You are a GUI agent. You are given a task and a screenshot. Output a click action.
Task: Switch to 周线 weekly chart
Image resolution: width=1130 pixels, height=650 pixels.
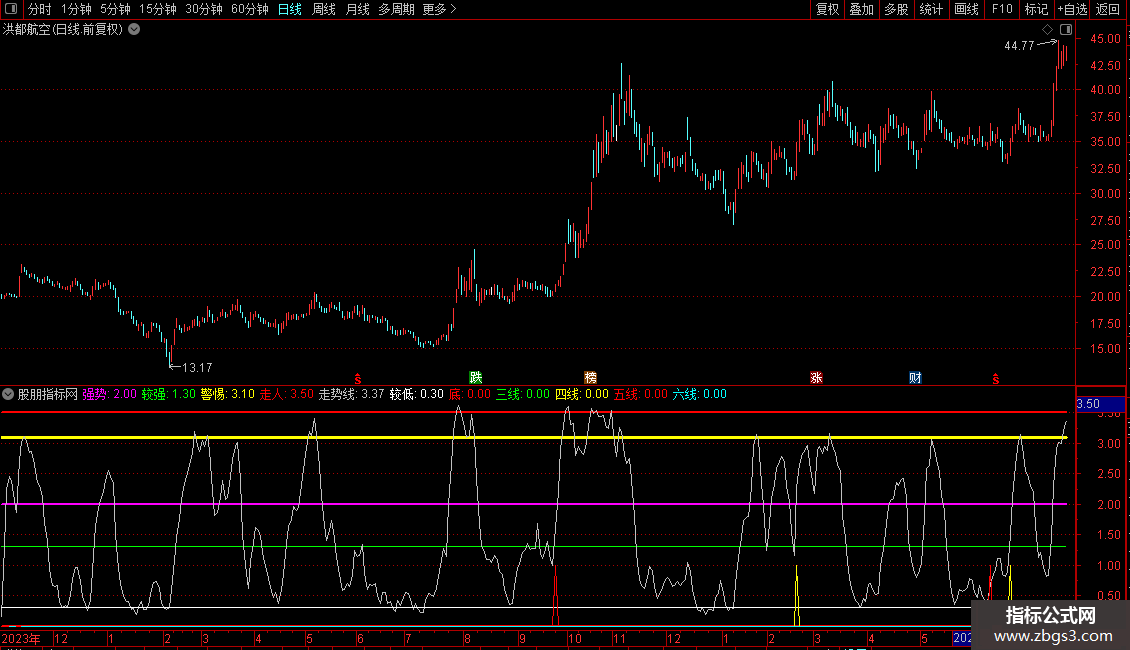[324, 9]
